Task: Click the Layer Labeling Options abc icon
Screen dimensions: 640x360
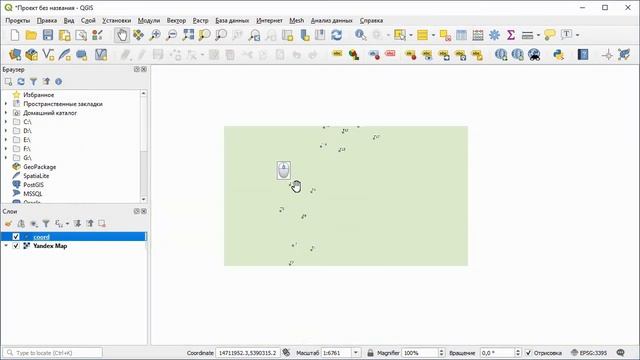Action: pyautogui.click(x=337, y=54)
